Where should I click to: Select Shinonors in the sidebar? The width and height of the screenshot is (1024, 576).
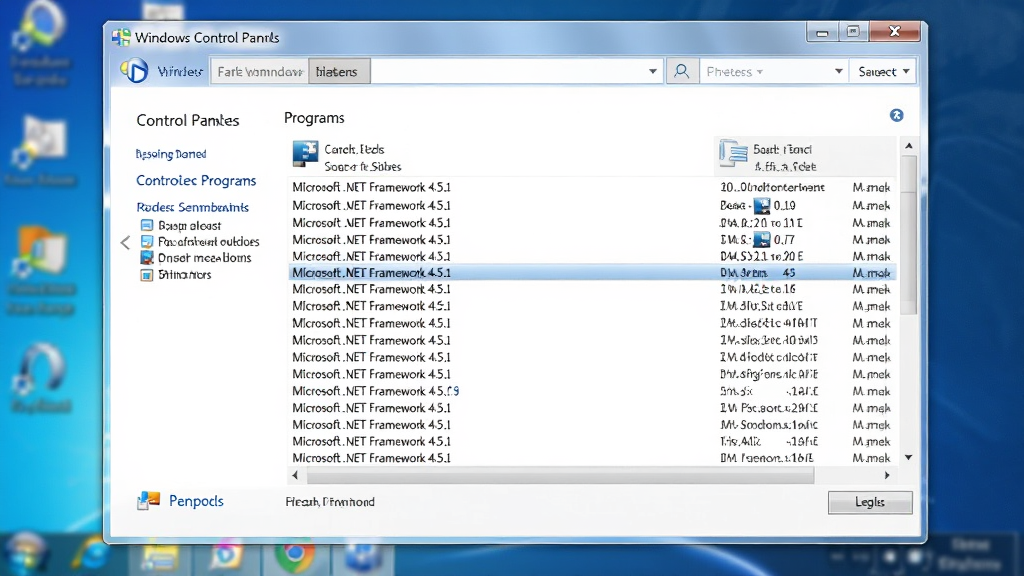185,274
